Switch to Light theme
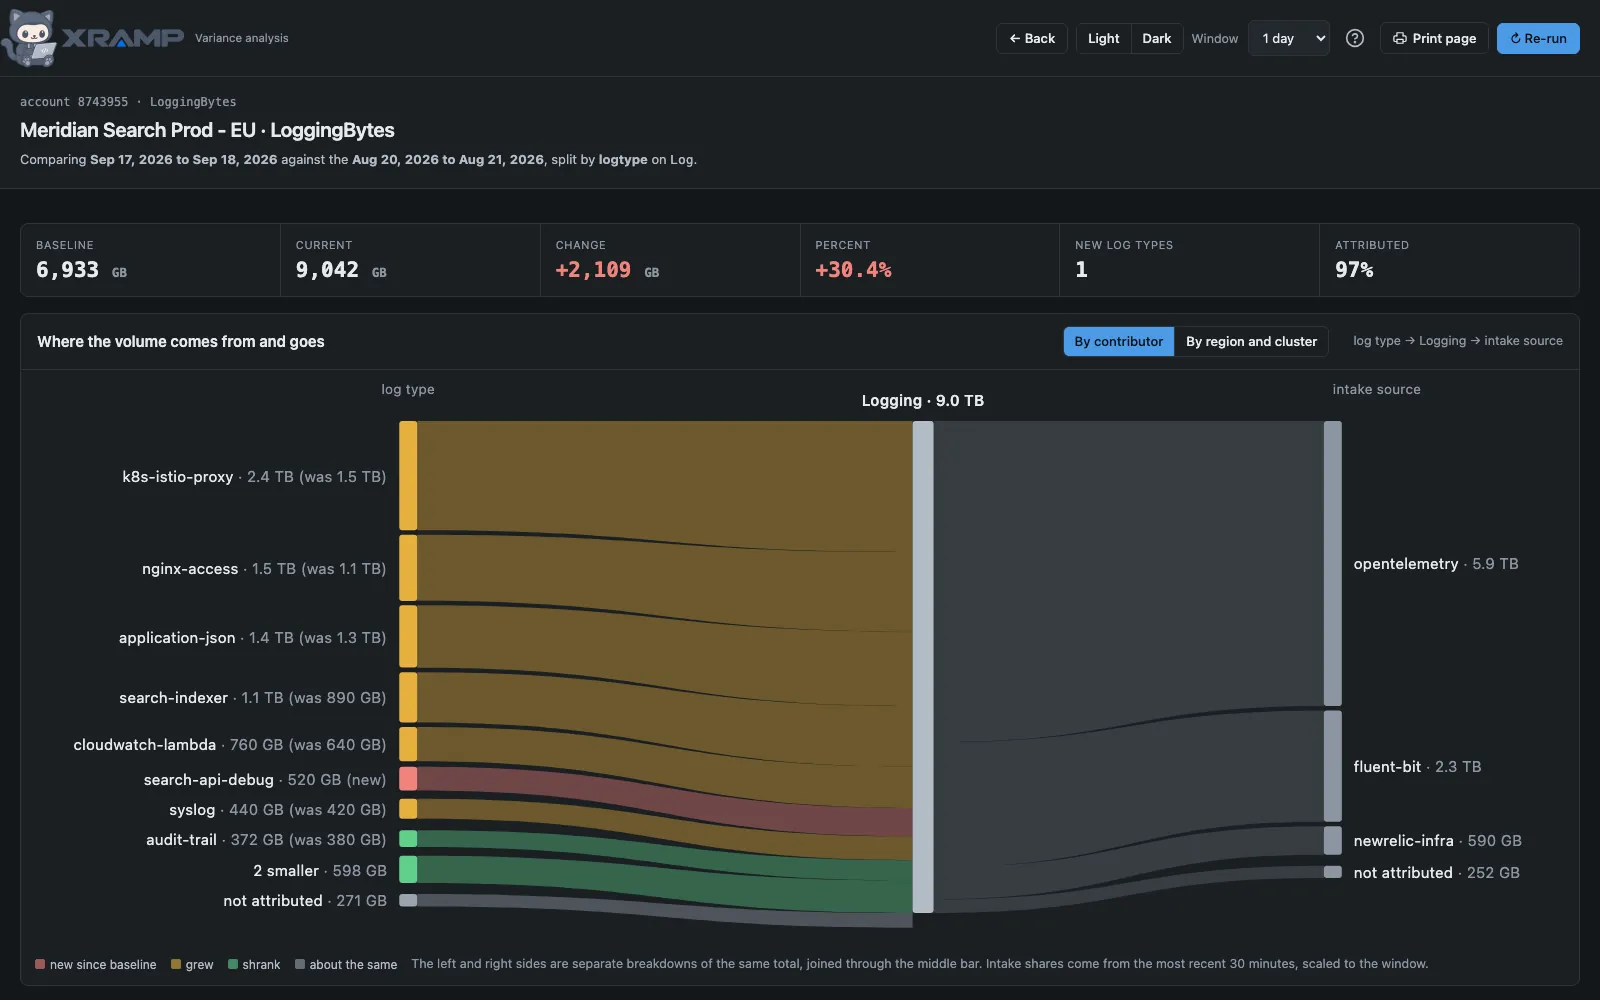1600x1000 pixels. coord(1103,38)
